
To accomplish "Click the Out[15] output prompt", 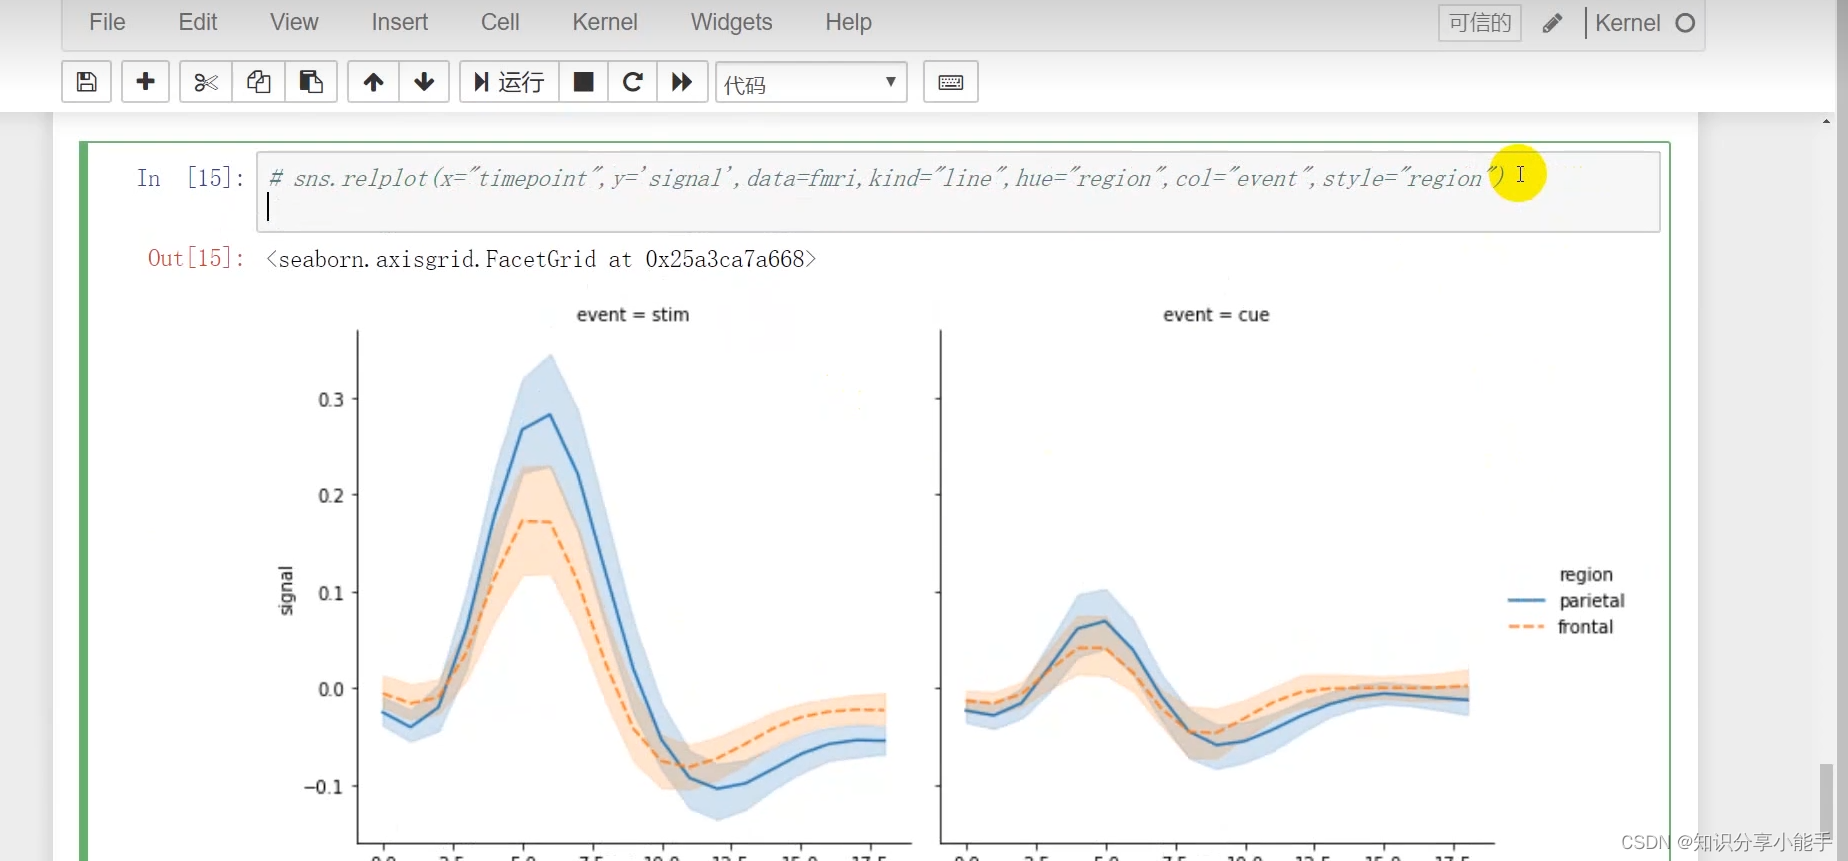I will coord(196,258).
